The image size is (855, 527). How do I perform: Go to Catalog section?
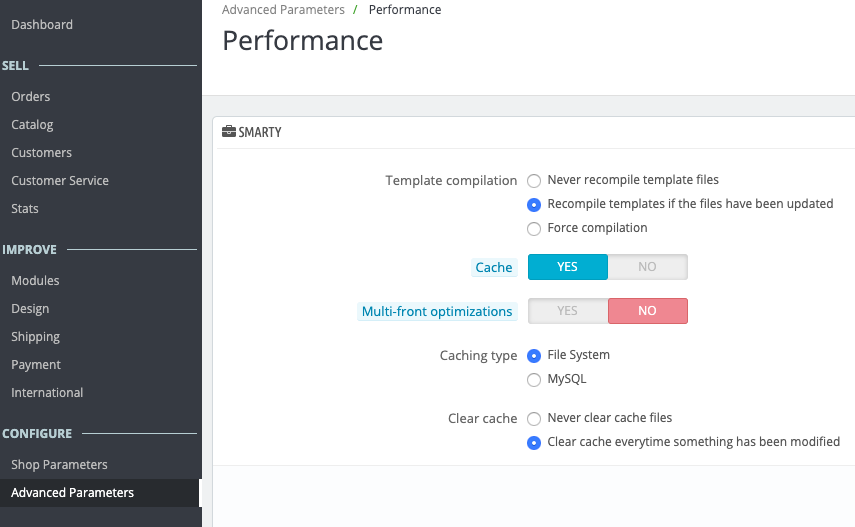[x=32, y=125]
